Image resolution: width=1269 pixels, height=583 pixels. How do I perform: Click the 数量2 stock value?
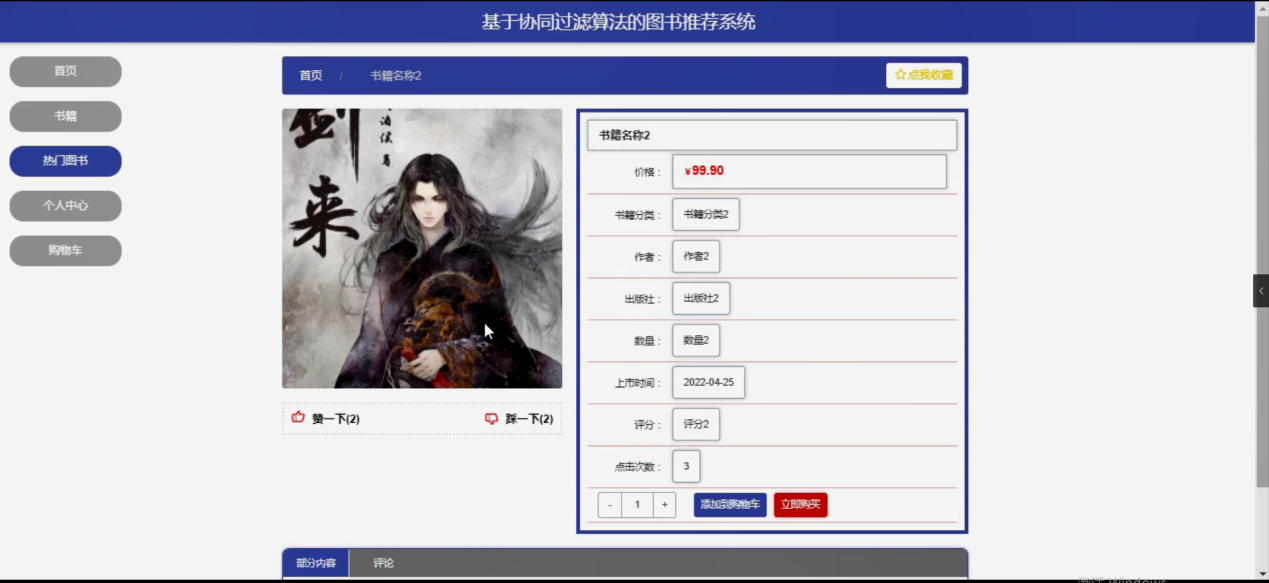coord(696,341)
